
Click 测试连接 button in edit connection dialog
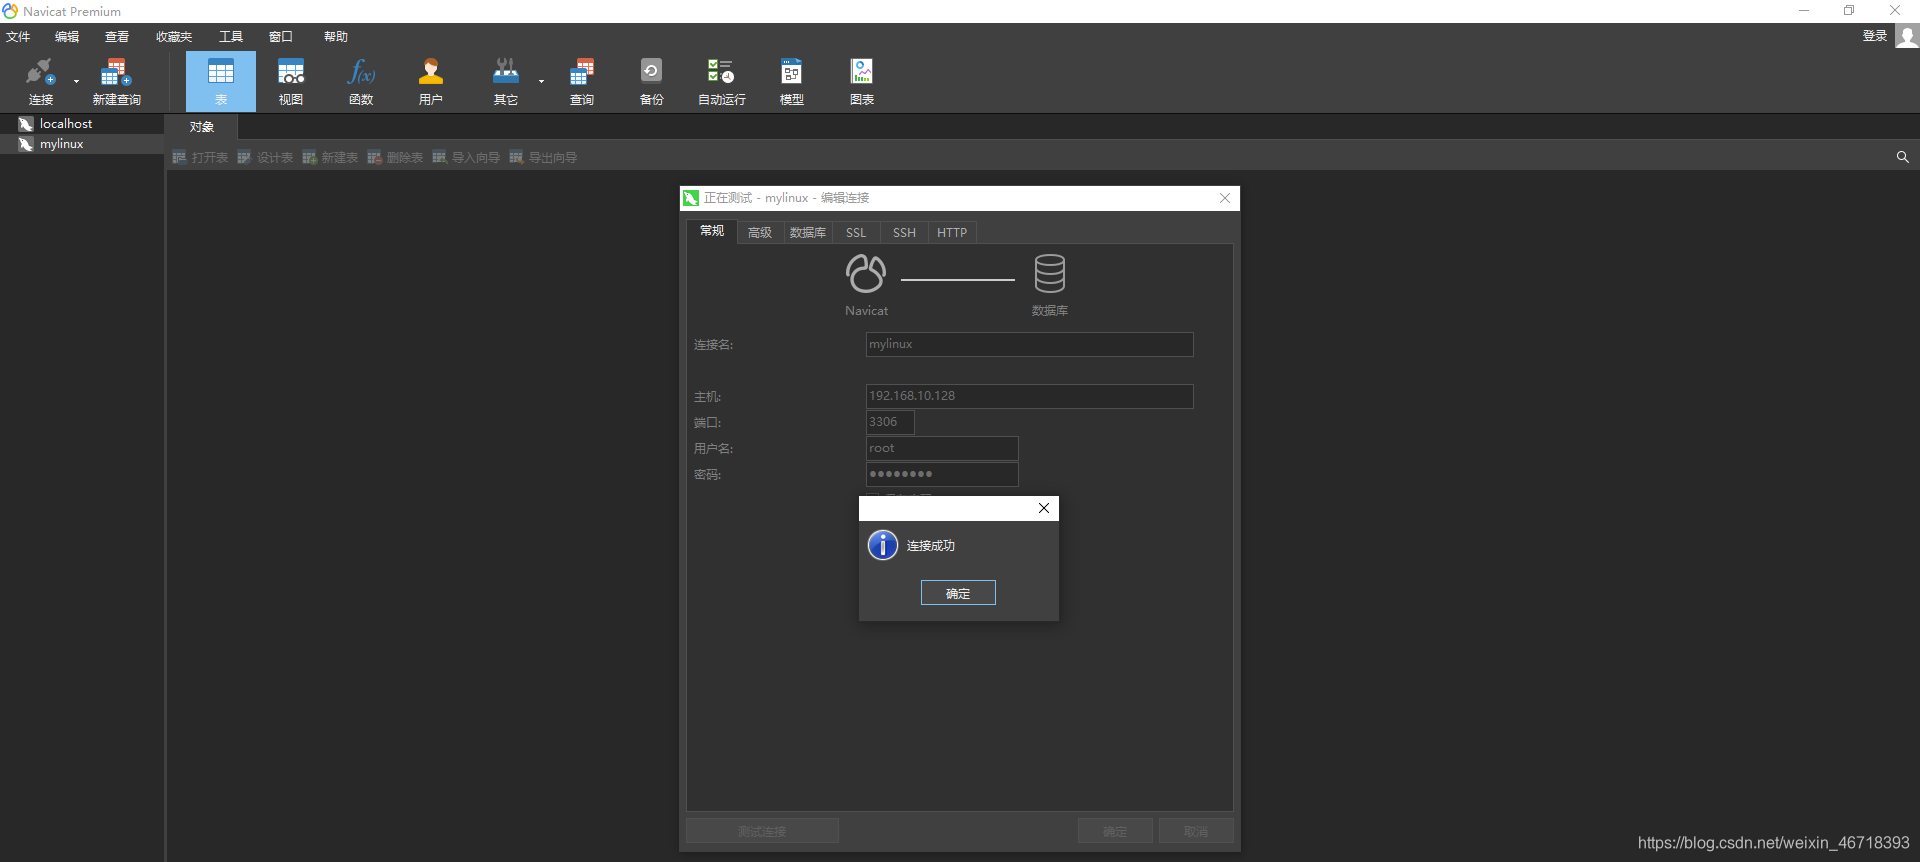[x=762, y=831]
